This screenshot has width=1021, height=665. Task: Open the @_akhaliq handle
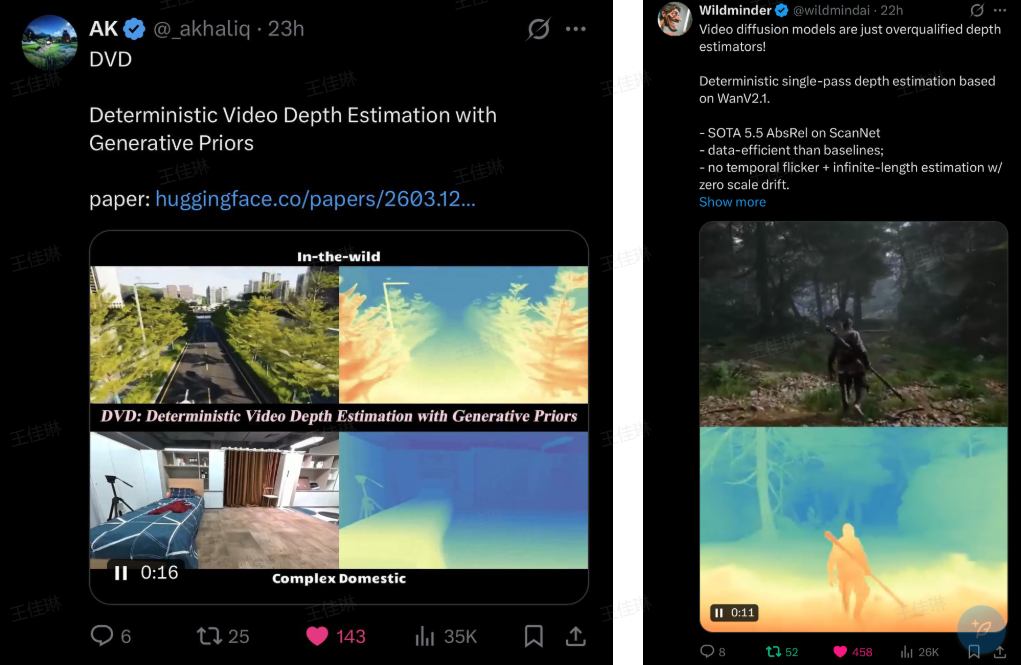(201, 29)
